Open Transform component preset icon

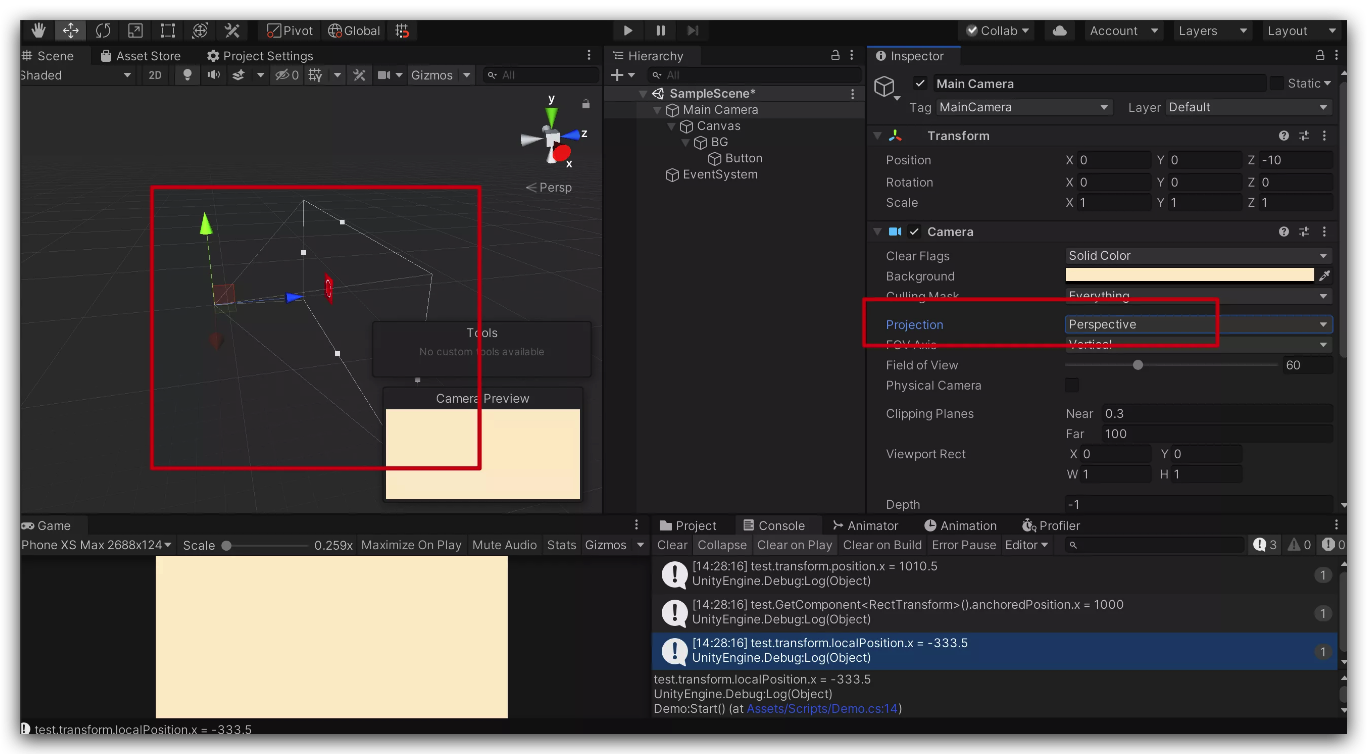1304,136
